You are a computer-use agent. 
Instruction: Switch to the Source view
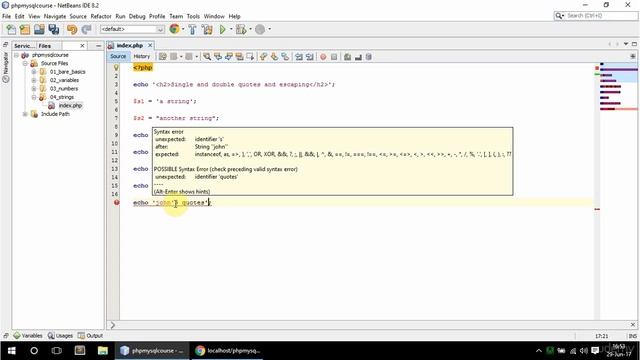coord(118,56)
